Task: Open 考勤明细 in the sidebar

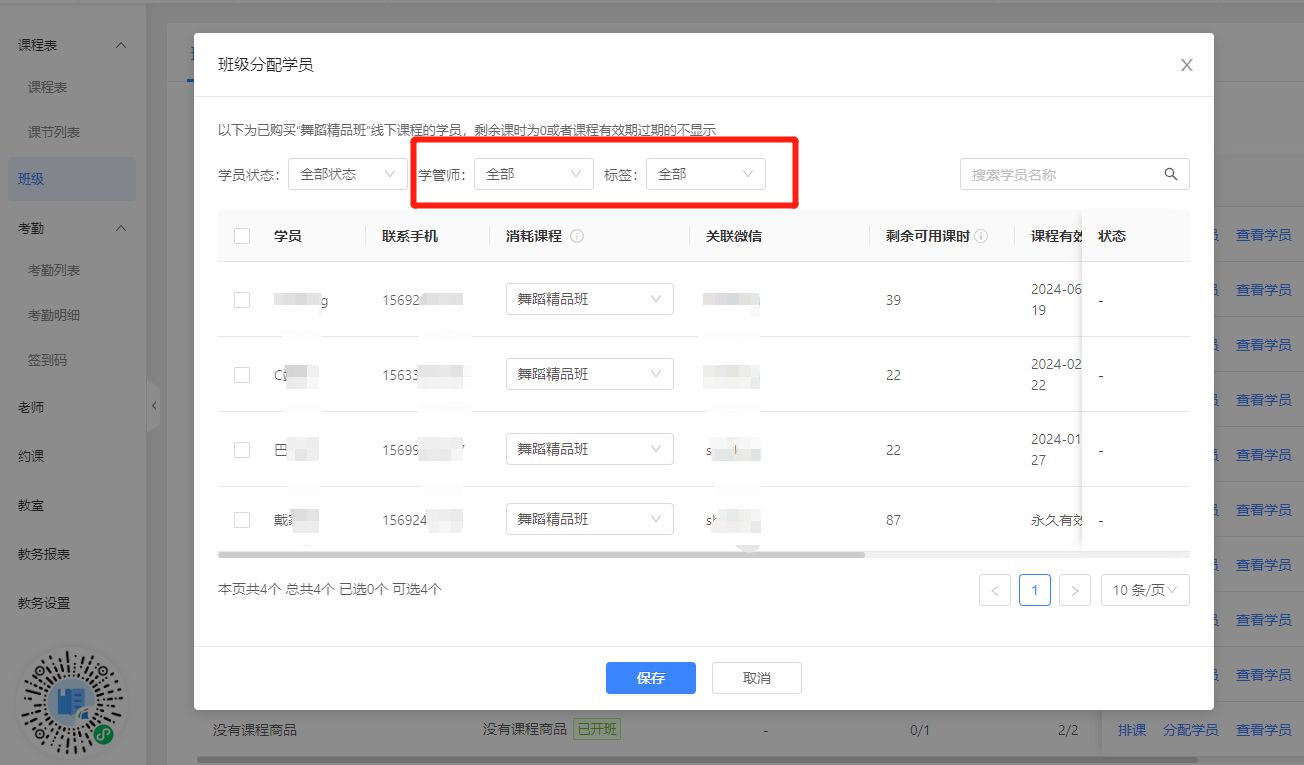Action: [x=54, y=315]
